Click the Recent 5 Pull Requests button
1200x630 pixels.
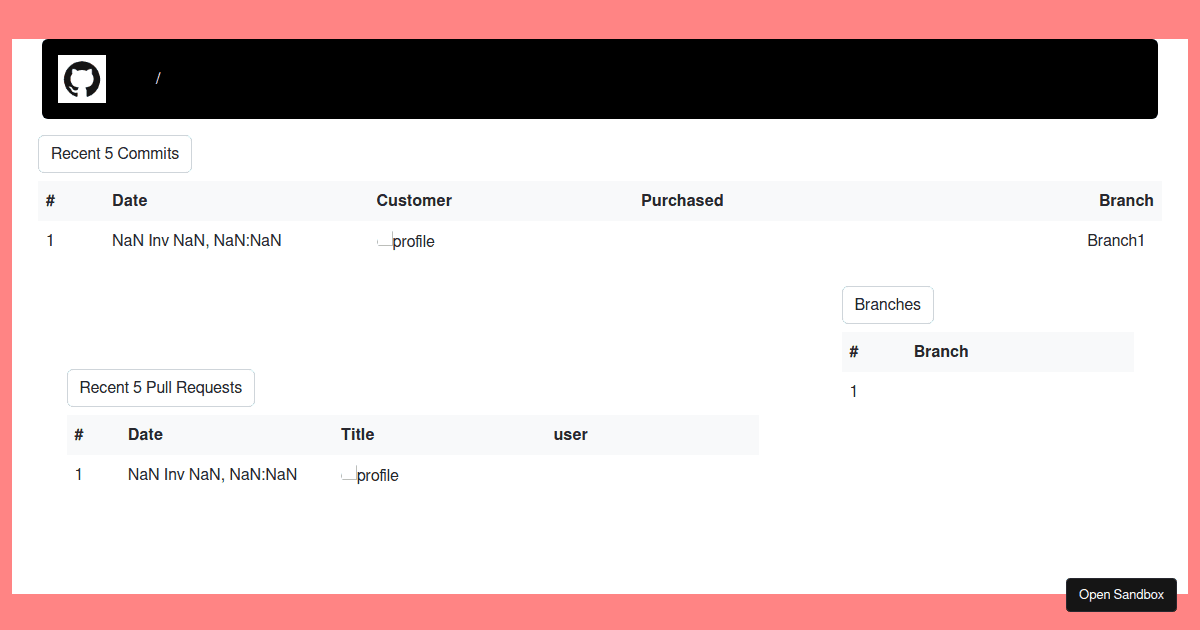click(161, 388)
